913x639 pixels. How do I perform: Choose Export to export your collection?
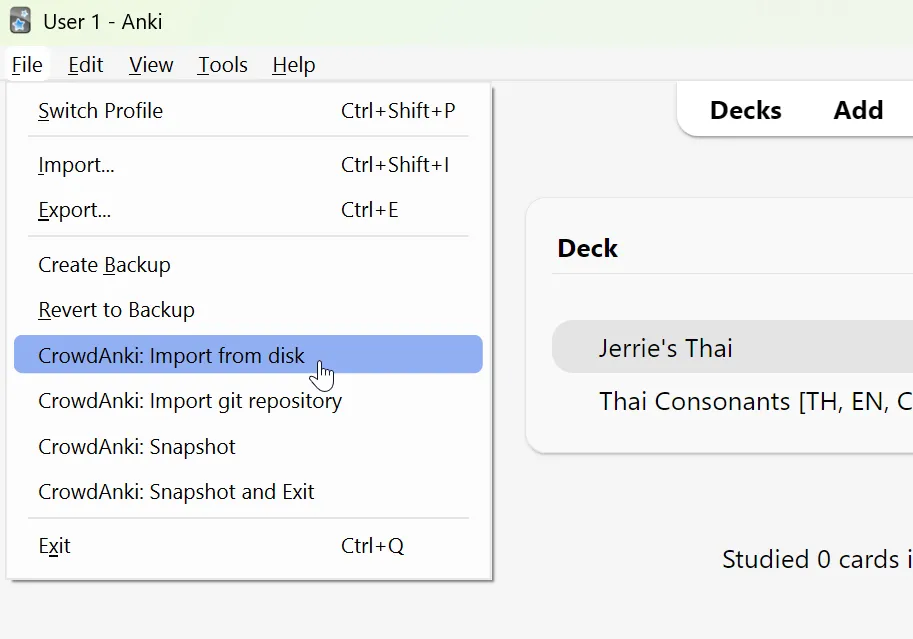[73, 210]
